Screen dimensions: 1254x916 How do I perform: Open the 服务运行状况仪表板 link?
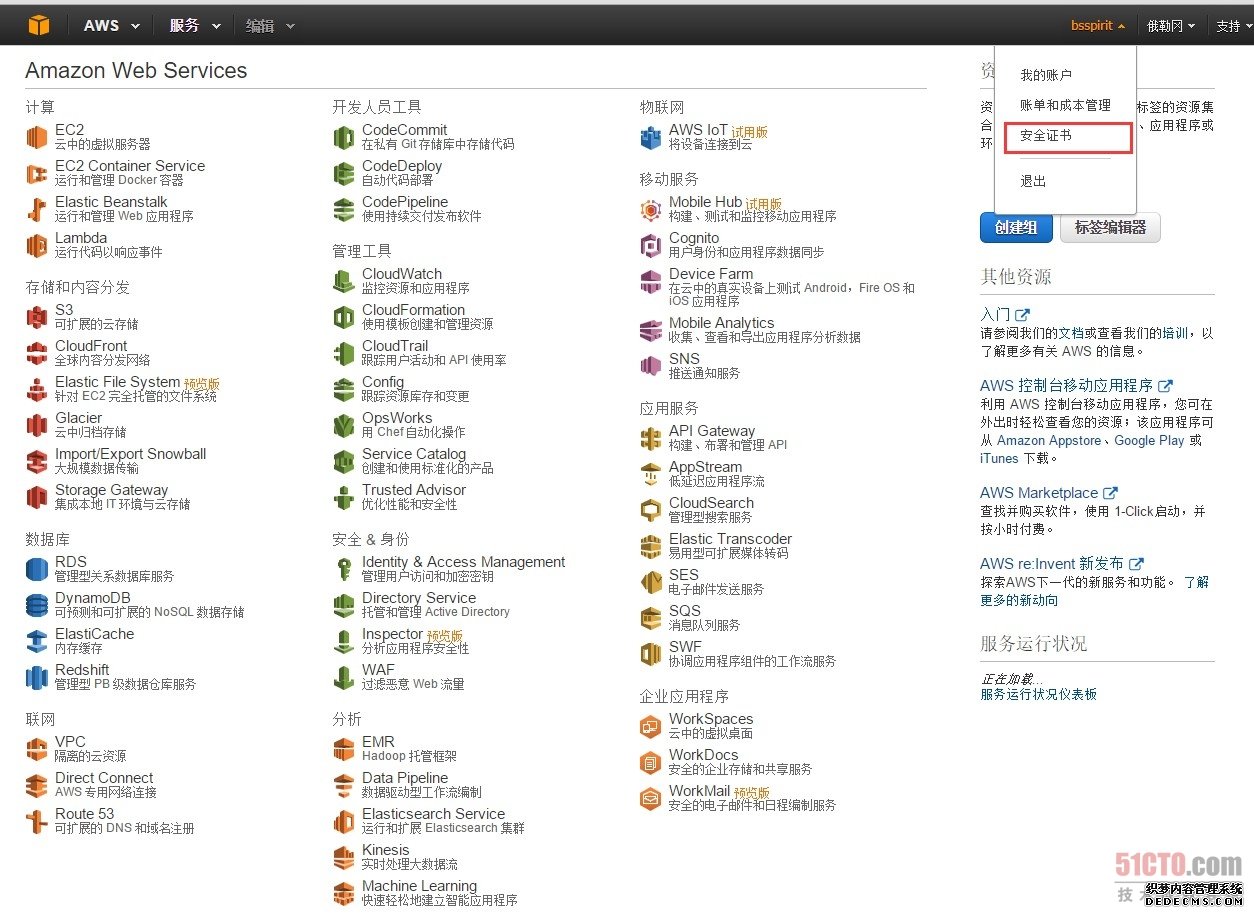click(x=1038, y=694)
